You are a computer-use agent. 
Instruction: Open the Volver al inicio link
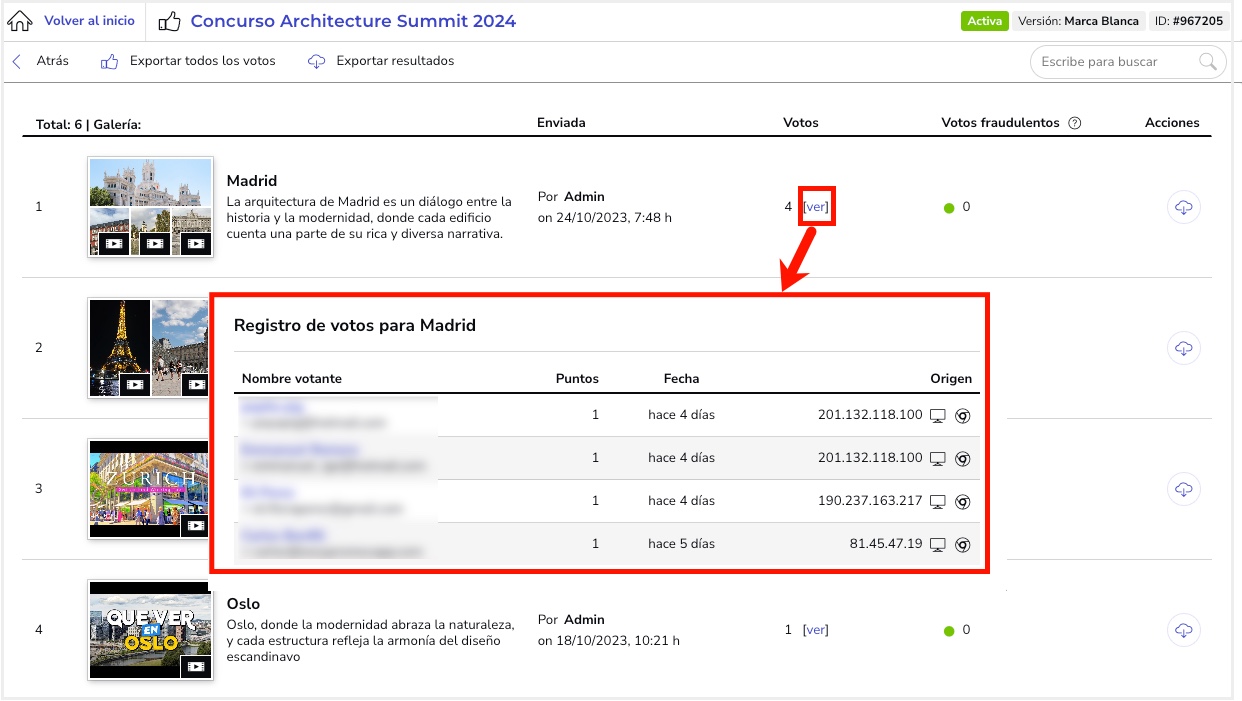(89, 21)
